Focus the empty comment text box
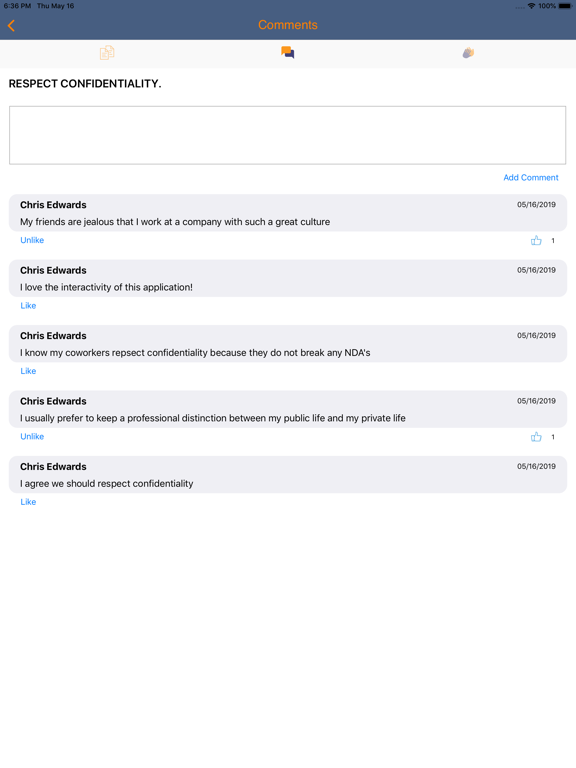This screenshot has width=576, height=768. tap(288, 135)
